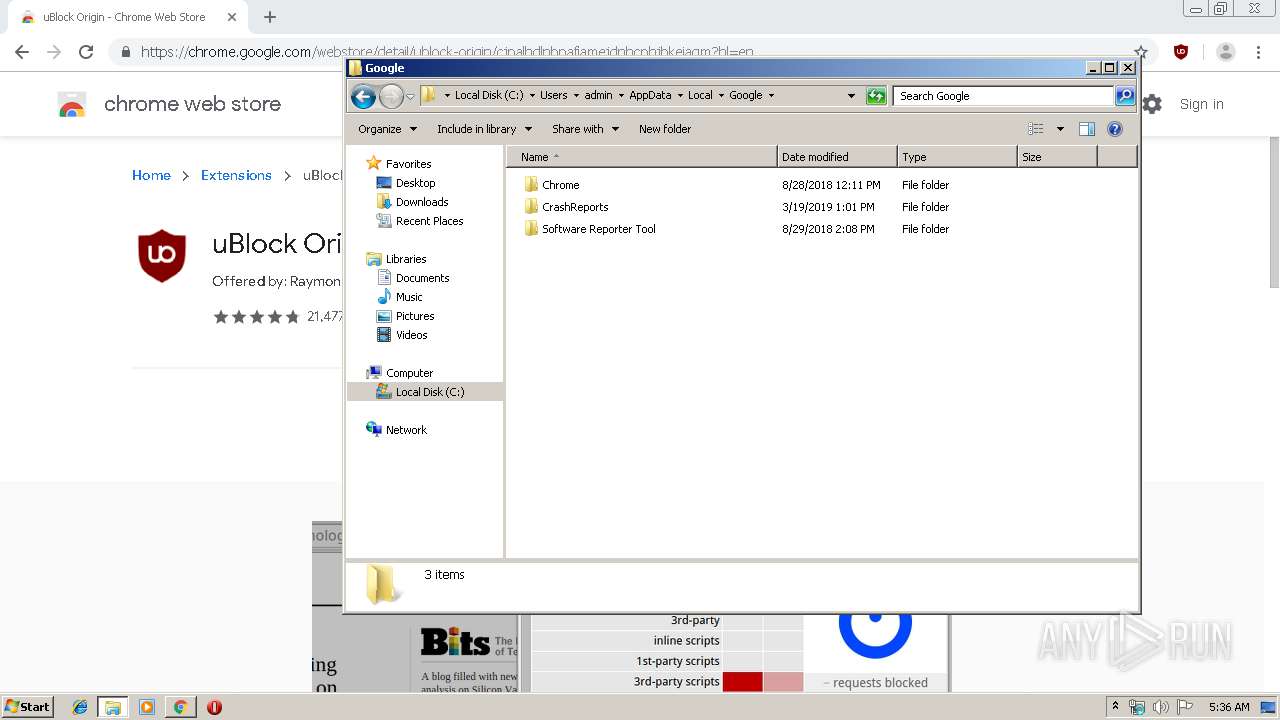Open Include in library menu
Screen dimensions: 1280x720
[484, 129]
